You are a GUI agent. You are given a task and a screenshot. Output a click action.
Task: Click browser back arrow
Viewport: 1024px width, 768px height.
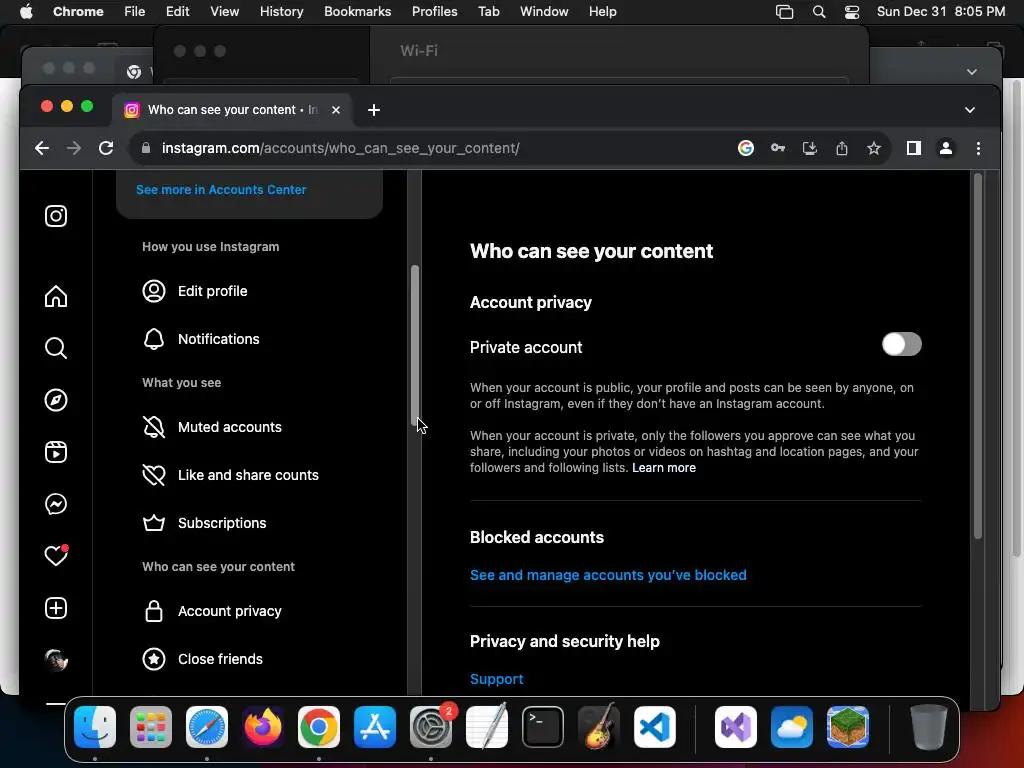click(x=42, y=148)
